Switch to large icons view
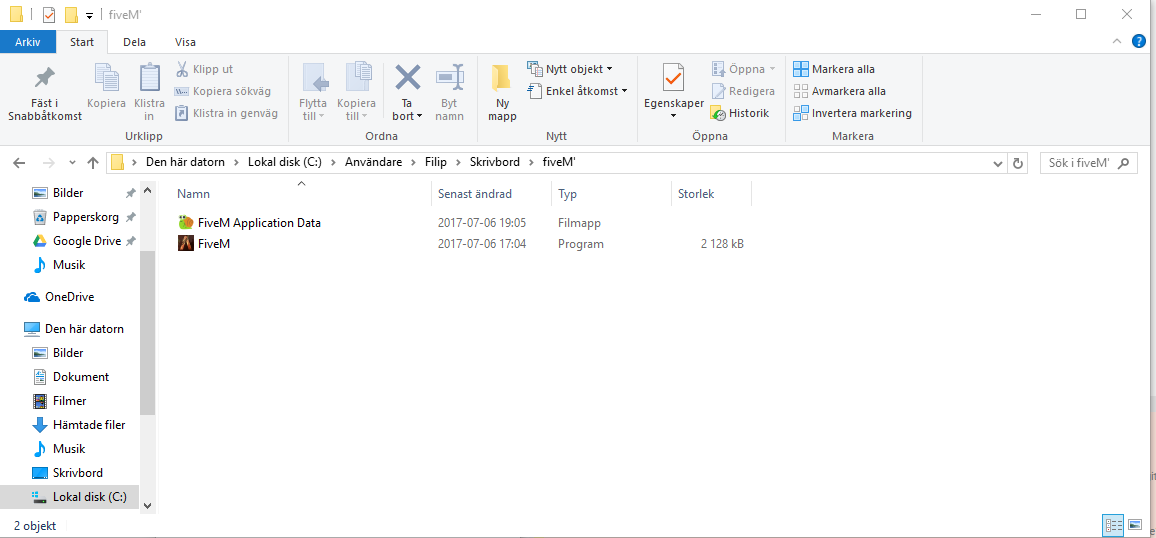The height and width of the screenshot is (538, 1156). coord(1135,525)
